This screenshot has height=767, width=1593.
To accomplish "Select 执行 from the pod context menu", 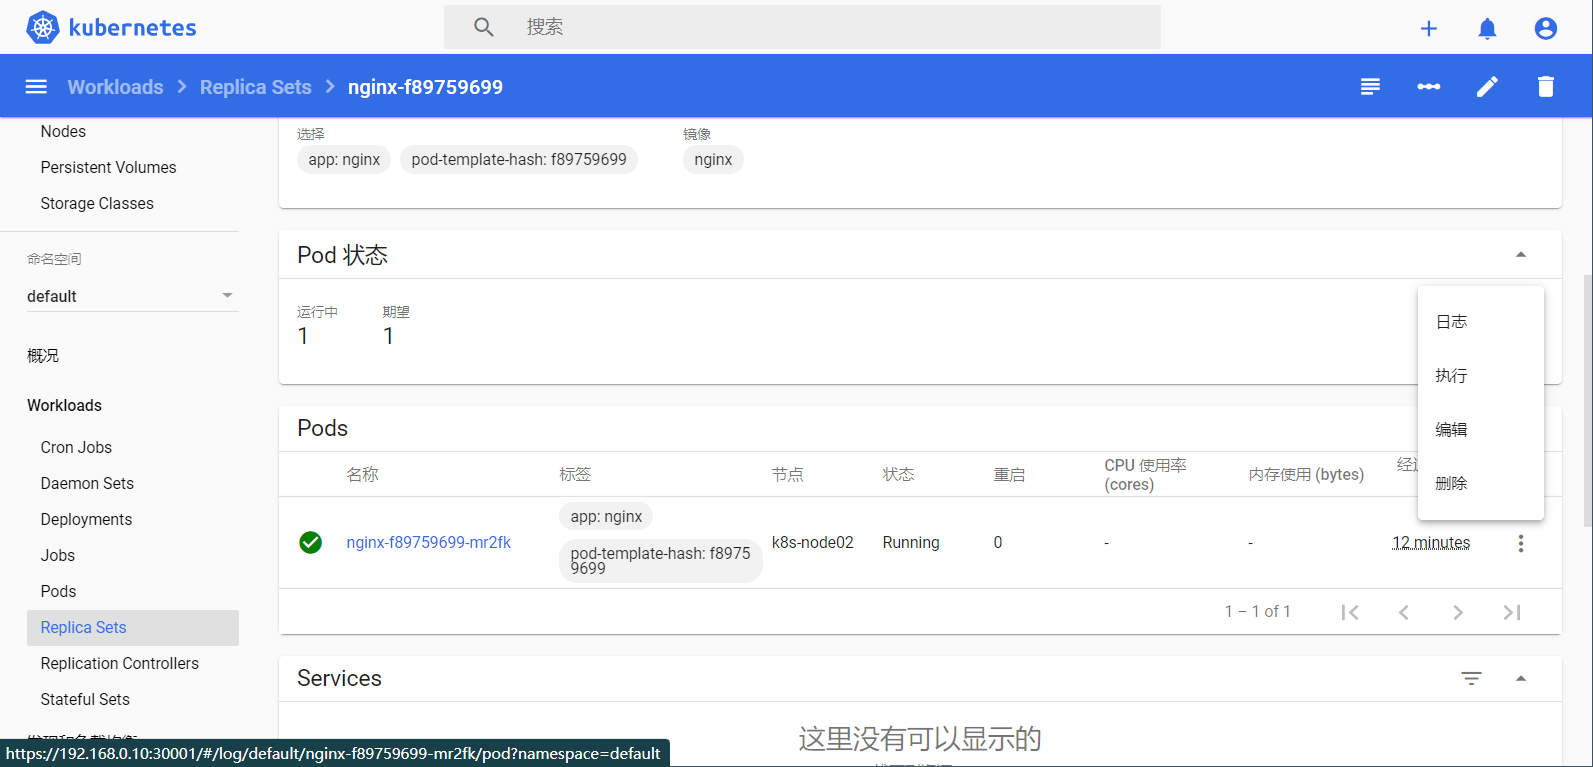I will pyautogui.click(x=1481, y=376).
